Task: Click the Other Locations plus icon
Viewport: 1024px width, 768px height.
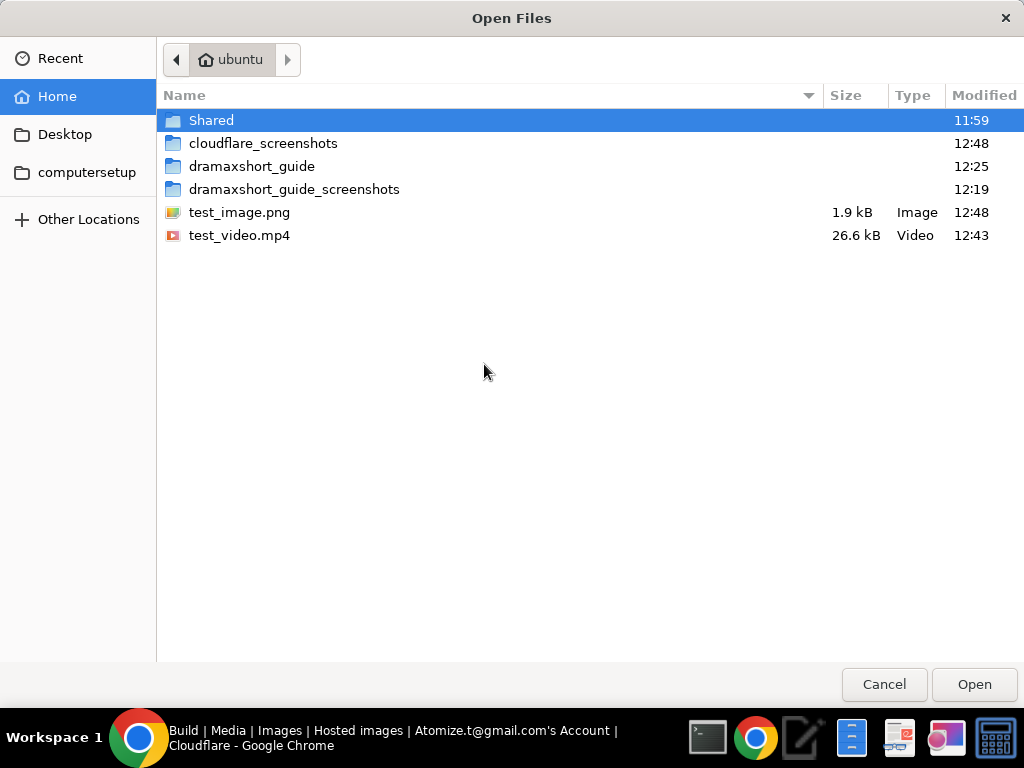Action: [22, 219]
